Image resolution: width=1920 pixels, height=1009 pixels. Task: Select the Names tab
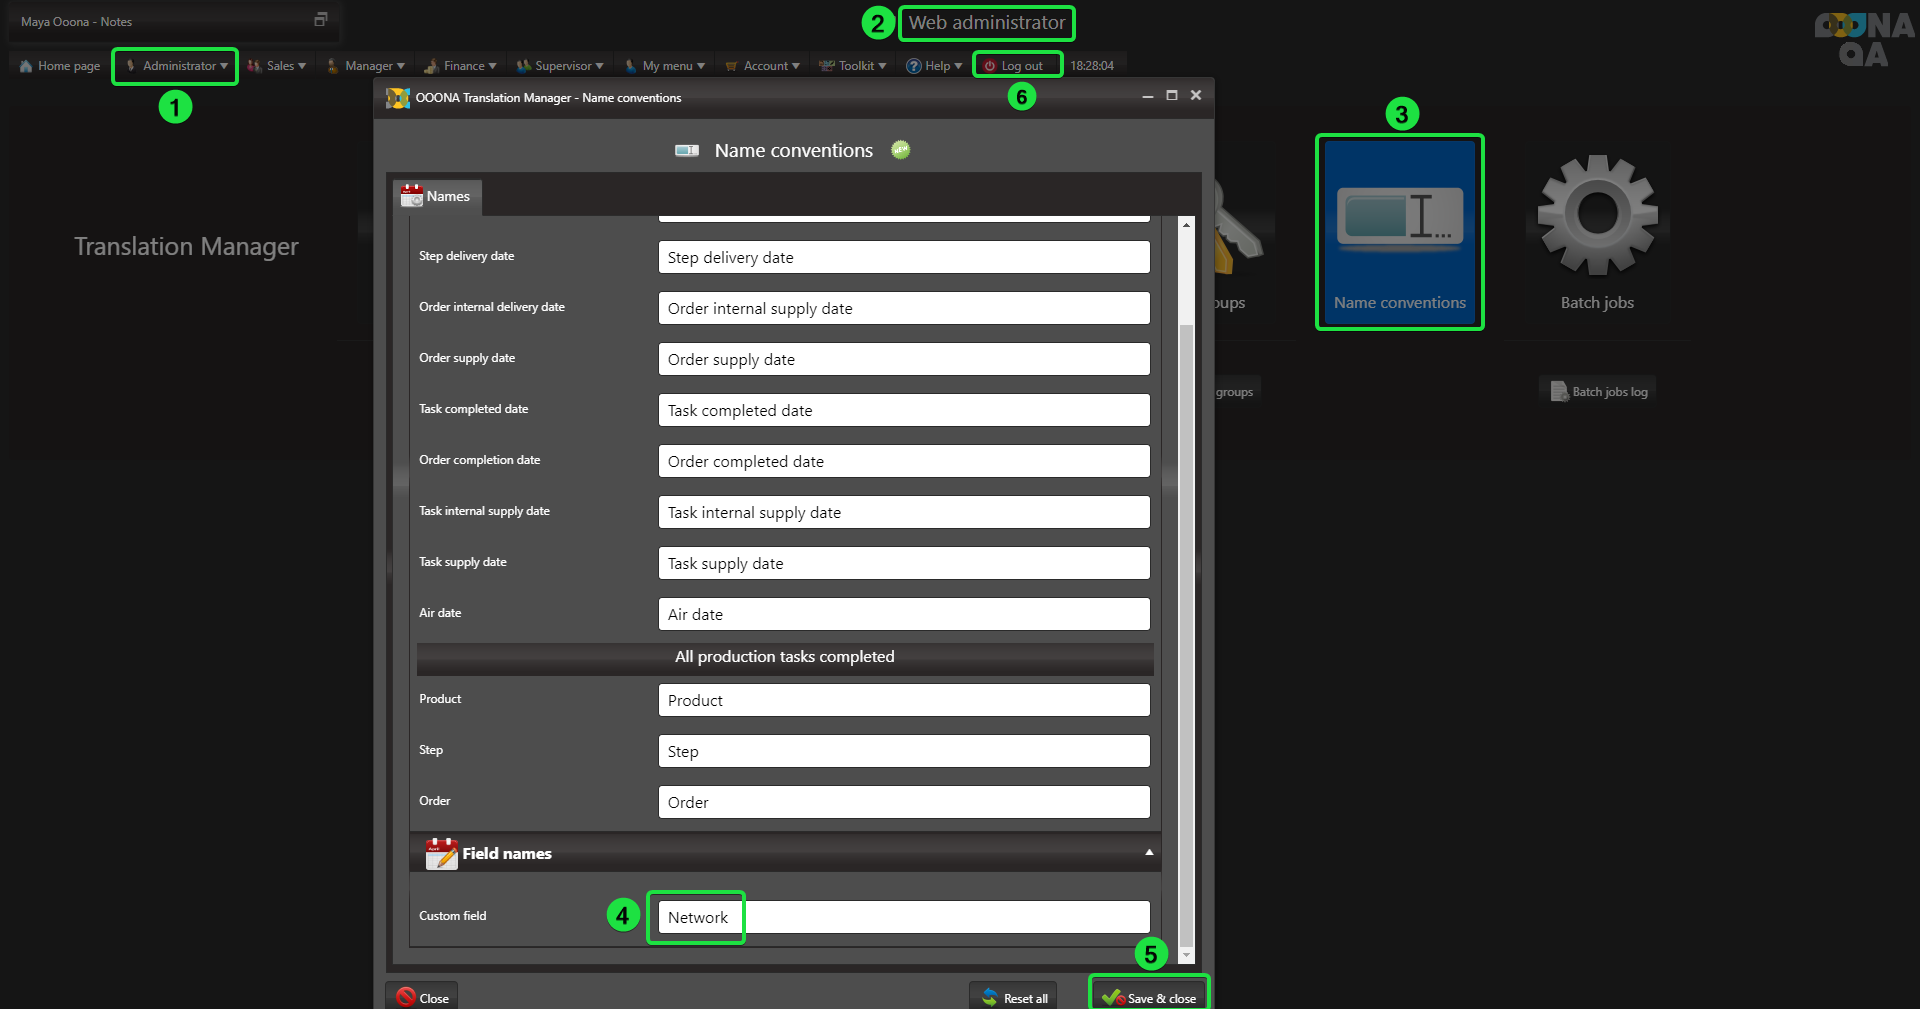(436, 197)
